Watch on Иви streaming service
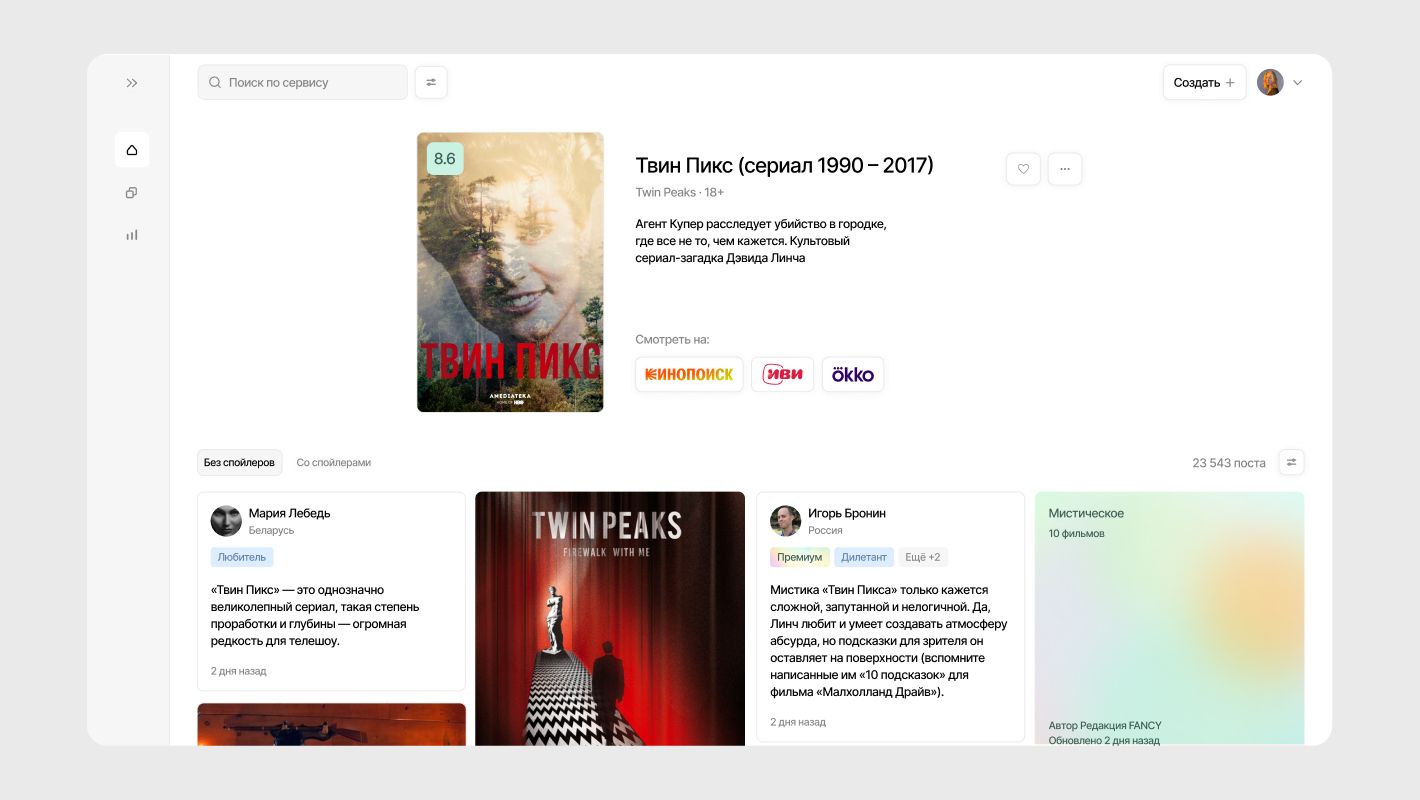The width and height of the screenshot is (1420, 800). pos(782,375)
